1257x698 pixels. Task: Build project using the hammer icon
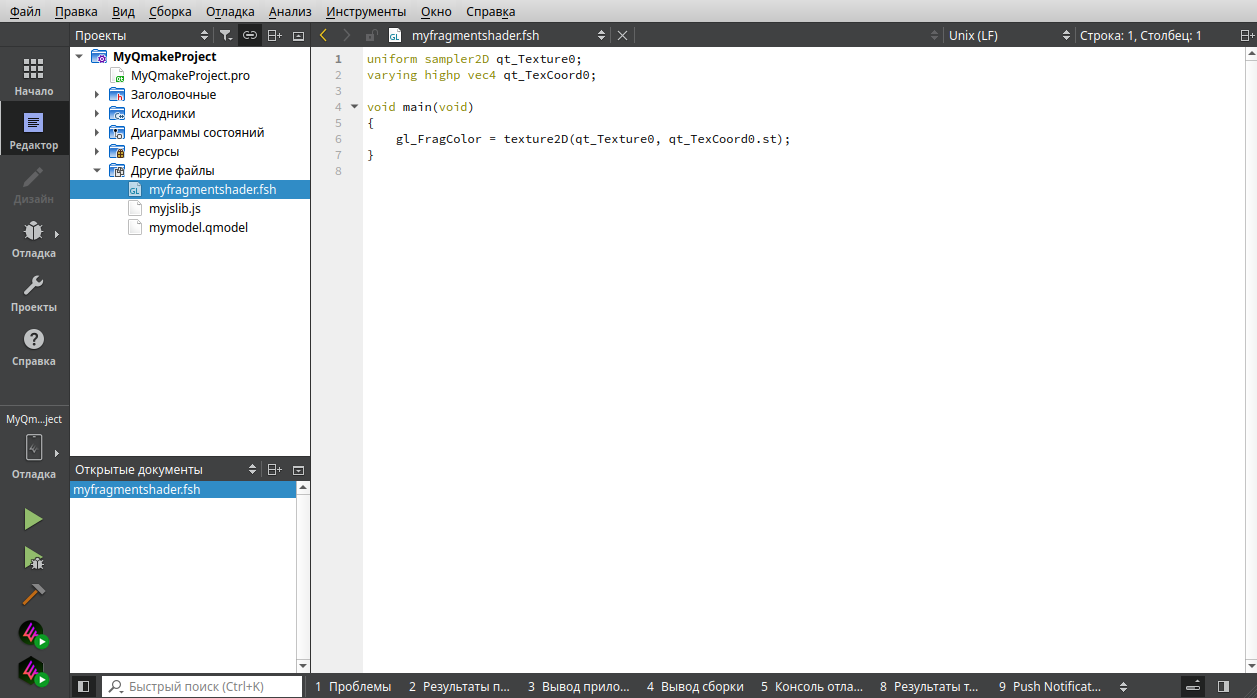[33, 595]
